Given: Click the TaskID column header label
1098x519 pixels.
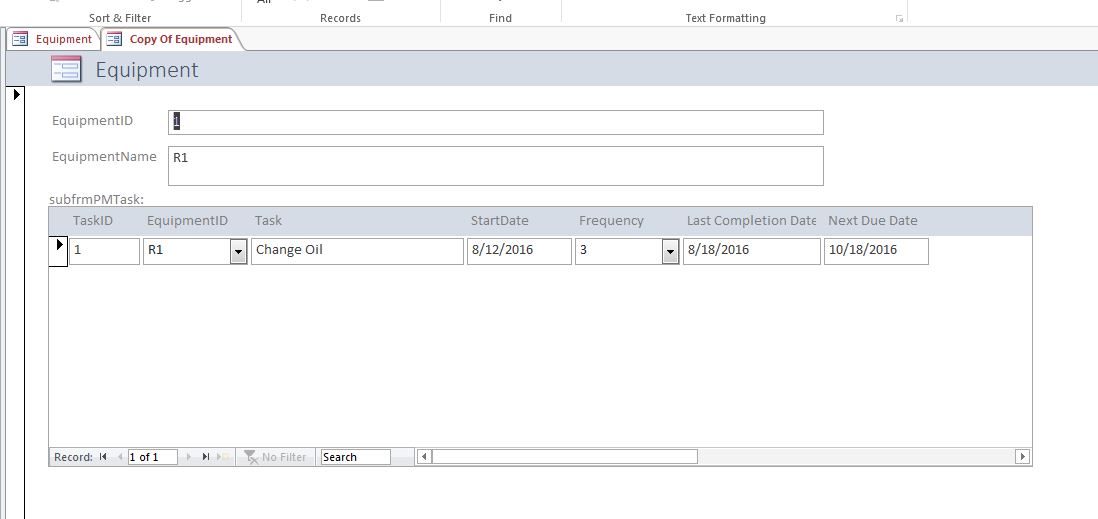Looking at the screenshot, I should 93,221.
